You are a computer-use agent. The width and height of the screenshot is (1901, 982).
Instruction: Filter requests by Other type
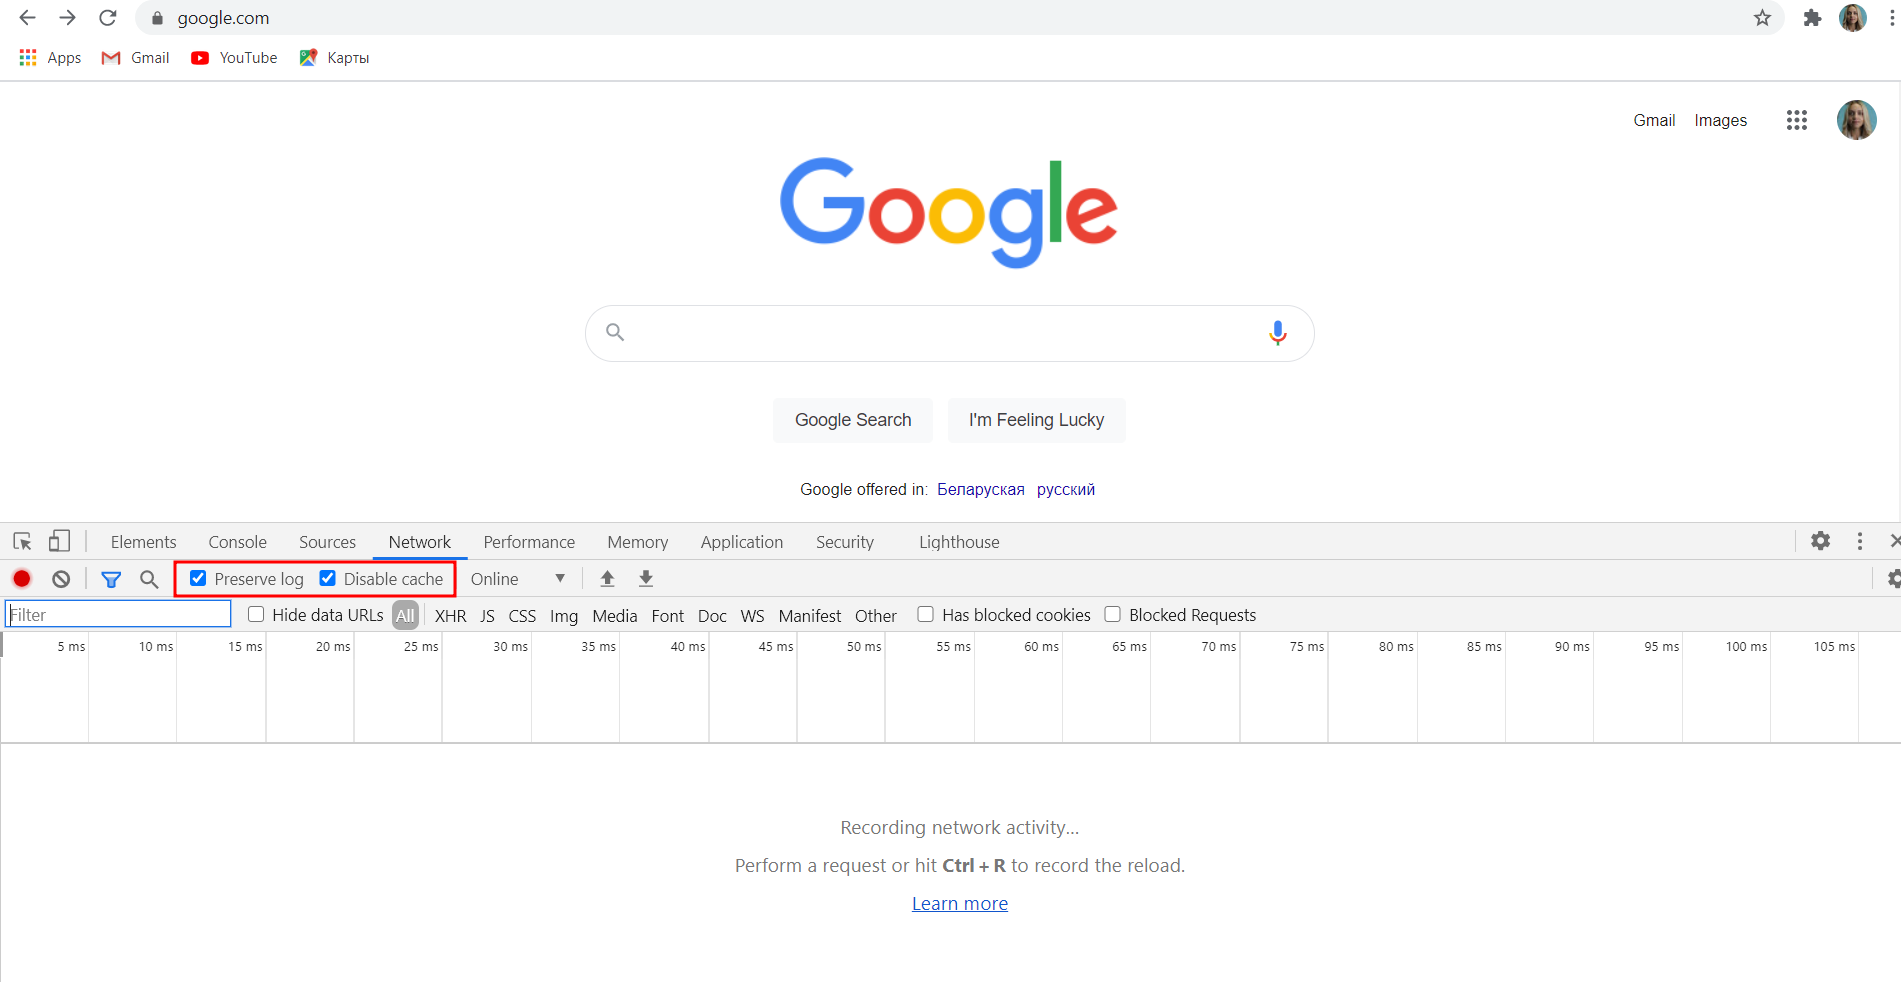tap(875, 615)
